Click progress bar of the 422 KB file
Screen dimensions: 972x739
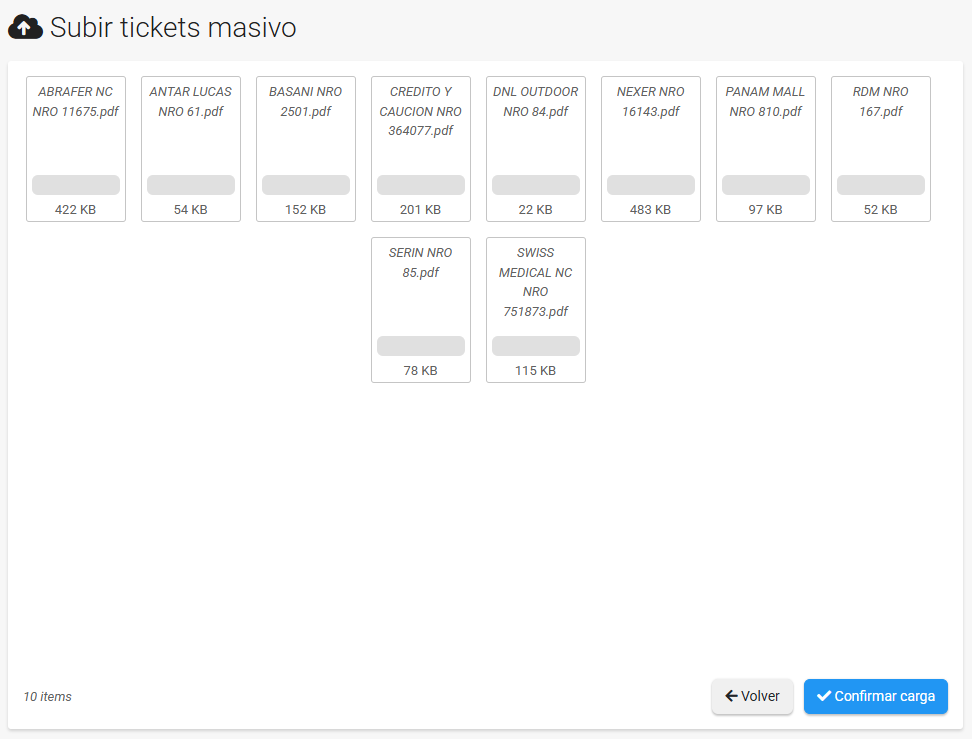tap(76, 185)
